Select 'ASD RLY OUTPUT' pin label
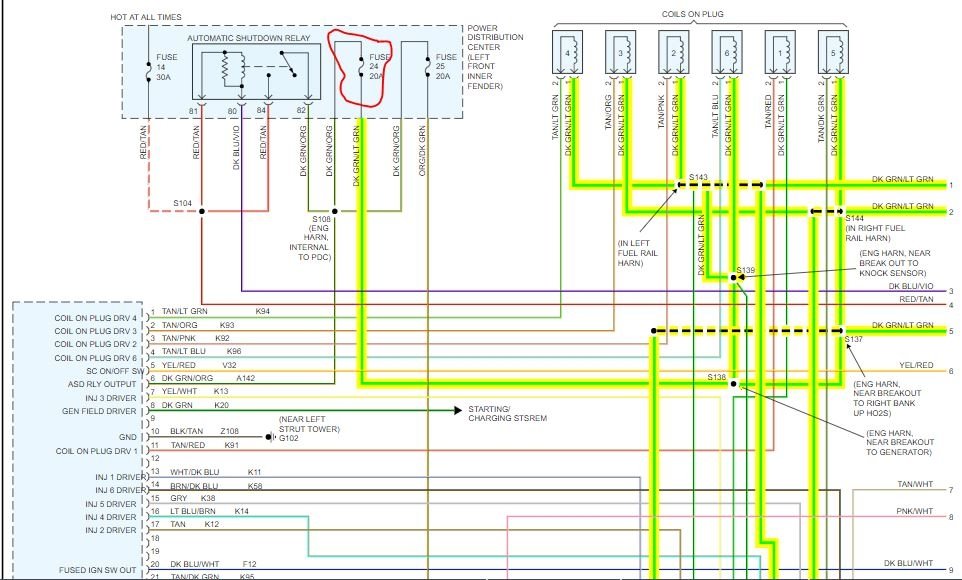Screen dimensions: 962x580 pos(102,384)
